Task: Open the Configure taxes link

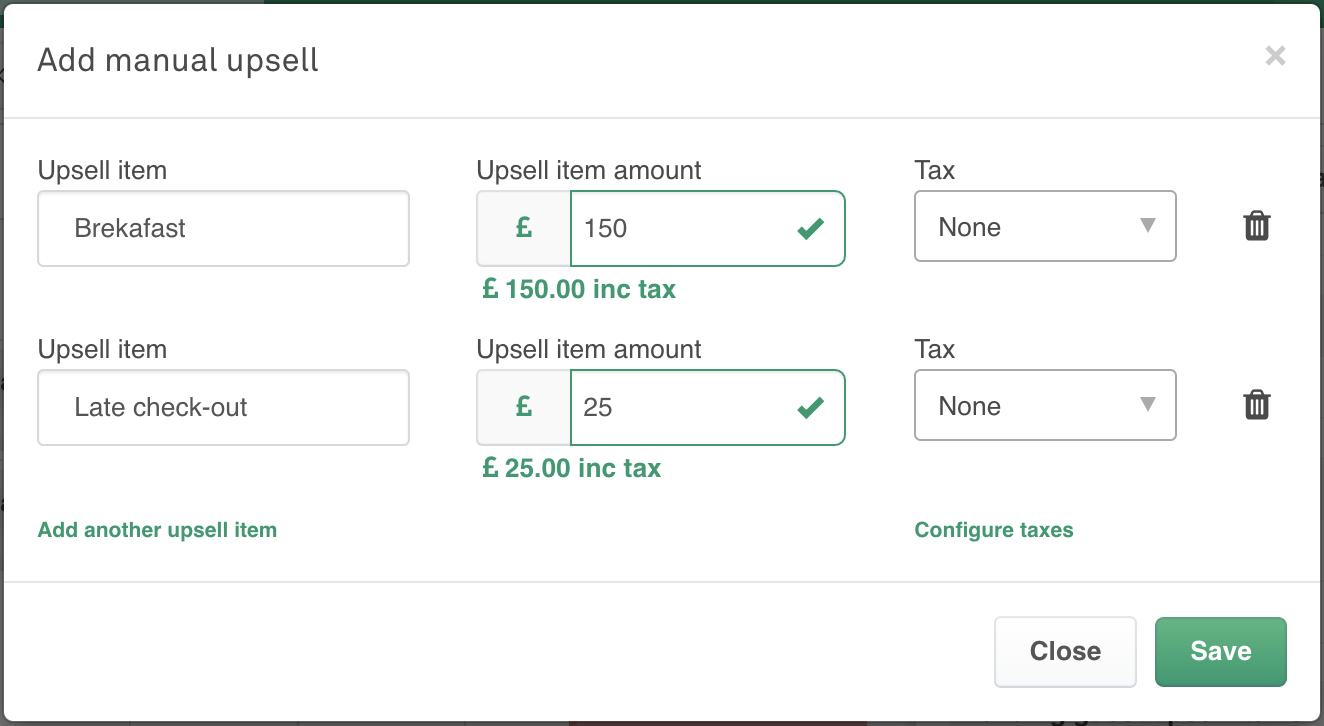Action: (x=994, y=530)
